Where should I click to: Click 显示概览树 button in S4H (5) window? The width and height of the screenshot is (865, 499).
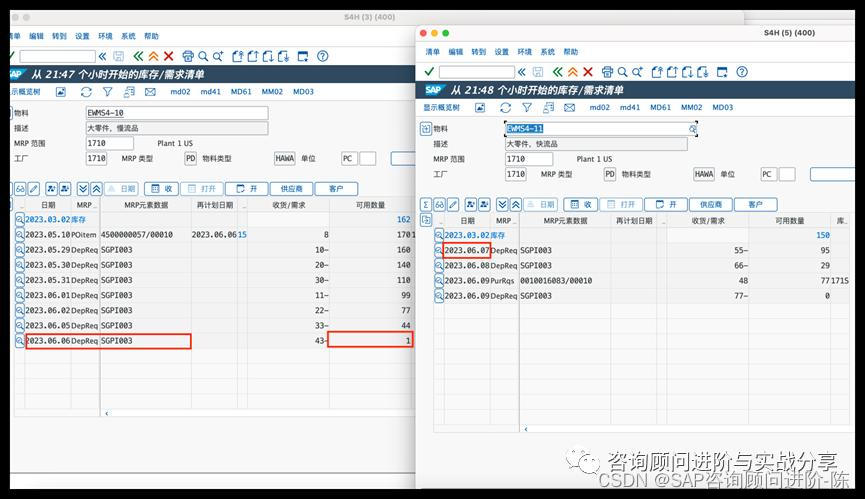(x=441, y=108)
